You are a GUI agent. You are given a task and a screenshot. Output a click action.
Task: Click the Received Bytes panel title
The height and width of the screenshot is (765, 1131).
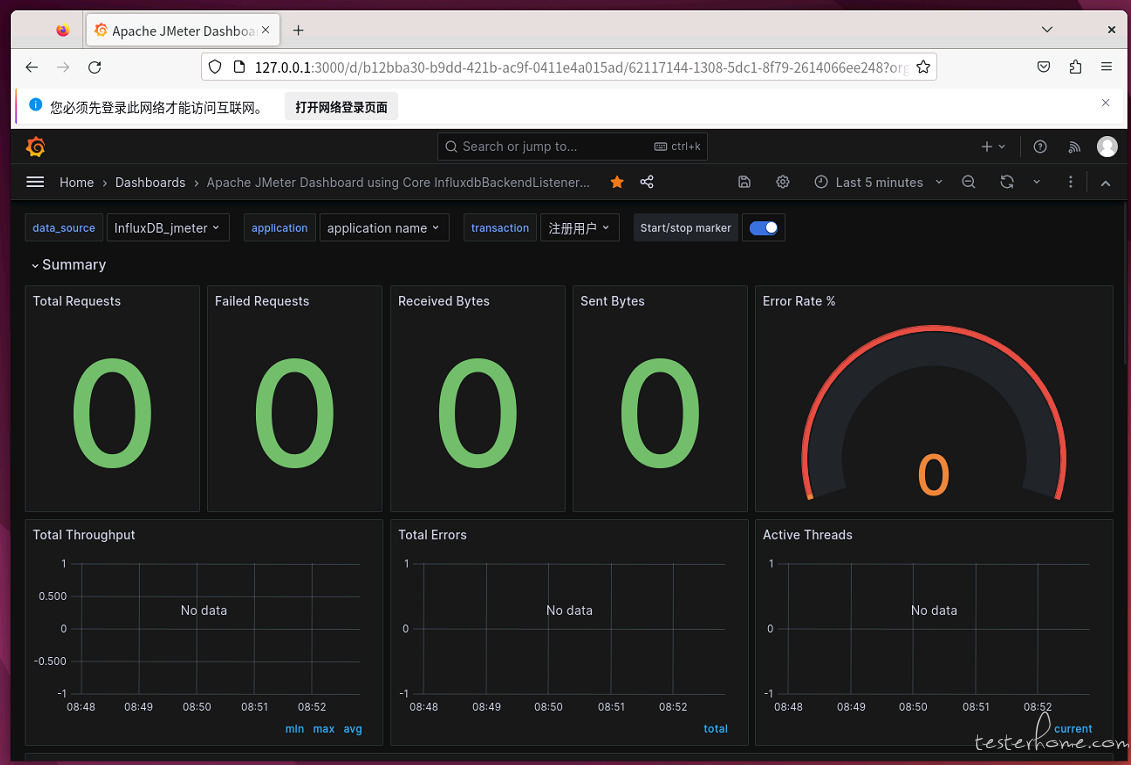coord(444,301)
